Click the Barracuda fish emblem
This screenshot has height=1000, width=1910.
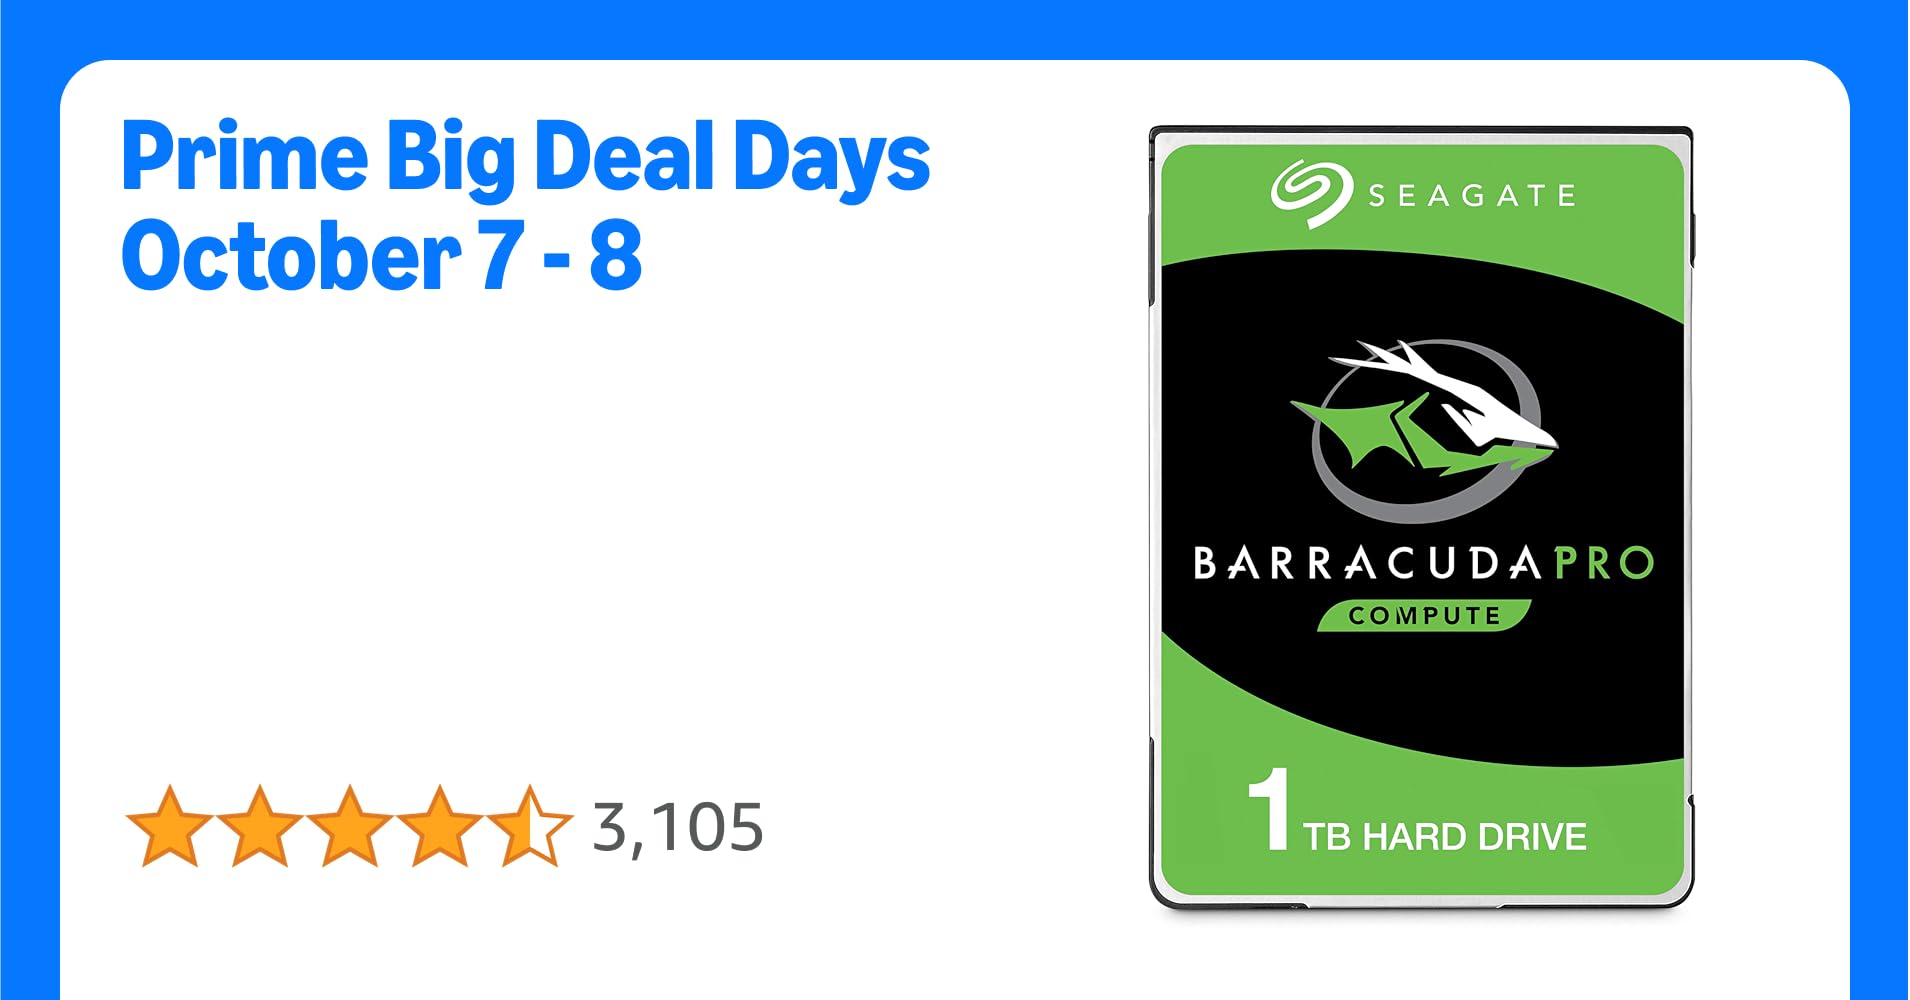1424,430
